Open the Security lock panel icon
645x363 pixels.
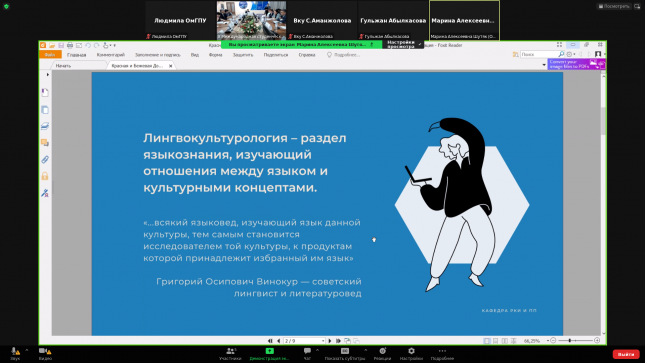pos(45,176)
